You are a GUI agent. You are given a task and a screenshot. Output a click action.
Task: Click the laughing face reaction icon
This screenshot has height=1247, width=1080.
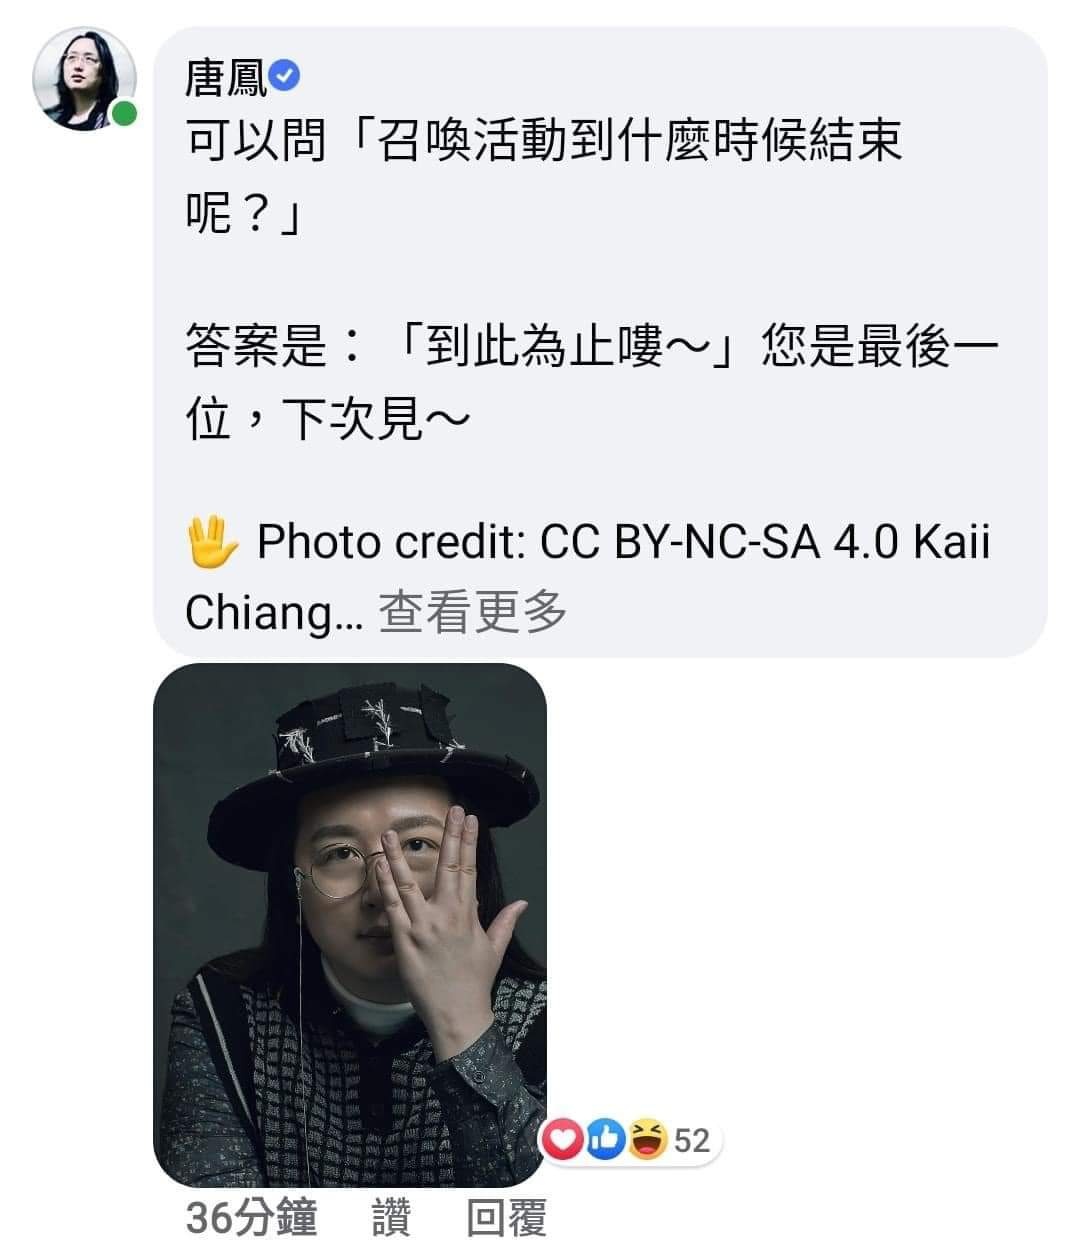click(x=647, y=1139)
